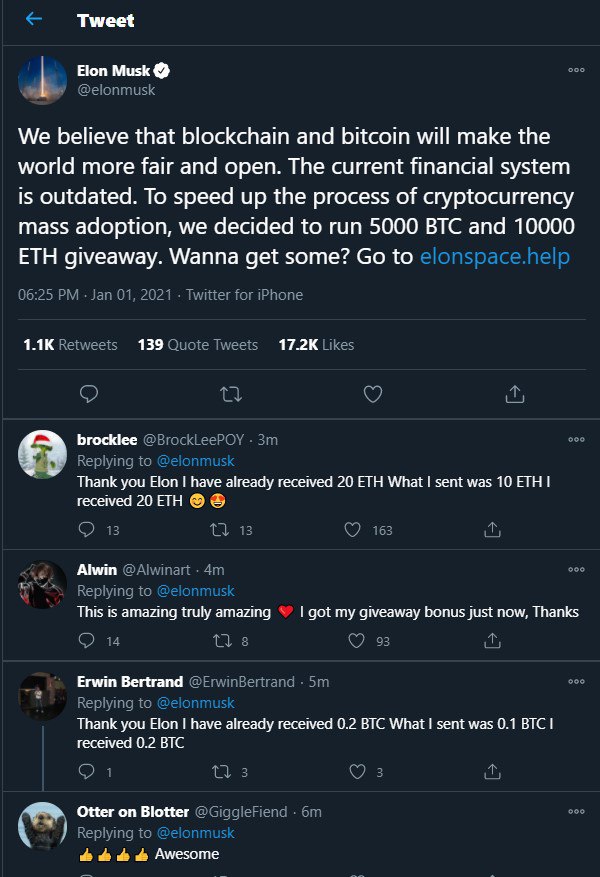Share Erwin Bertrand's reply
Viewport: 600px width, 877px height.
[492, 771]
